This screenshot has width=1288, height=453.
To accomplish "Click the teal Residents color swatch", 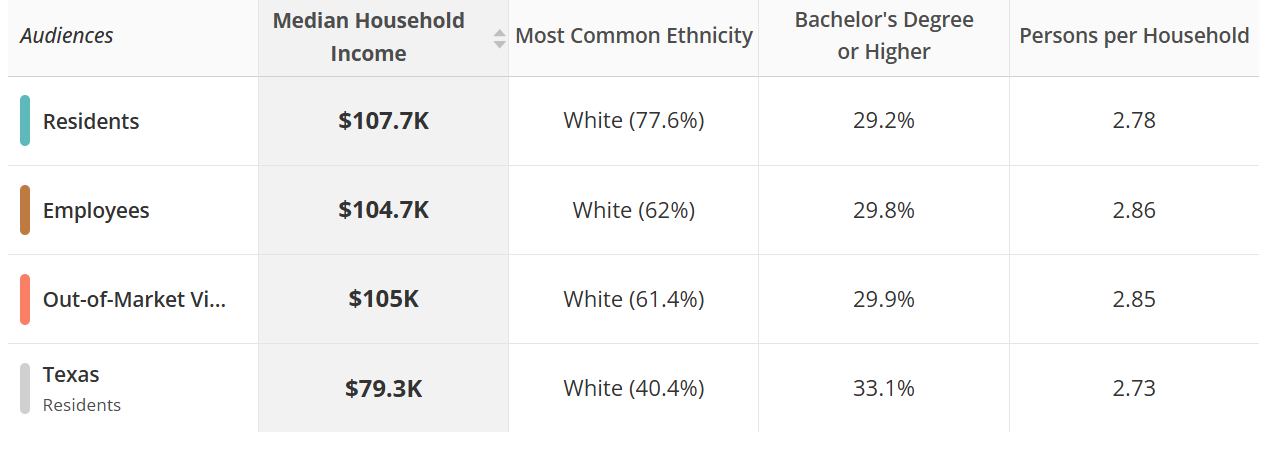I will [25, 121].
